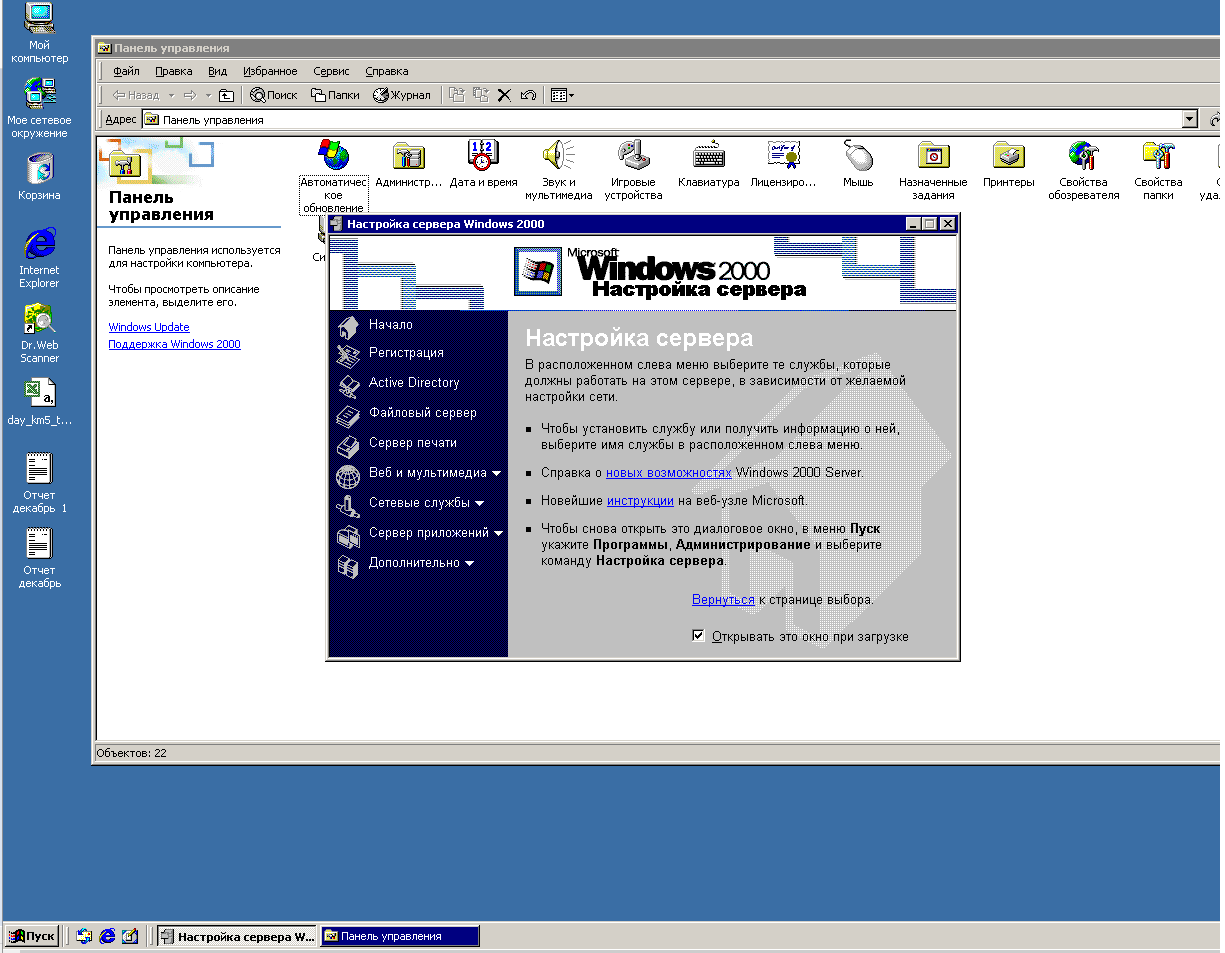Select Регистрация in server setup menu
This screenshot has width=1225, height=953.
(x=406, y=353)
